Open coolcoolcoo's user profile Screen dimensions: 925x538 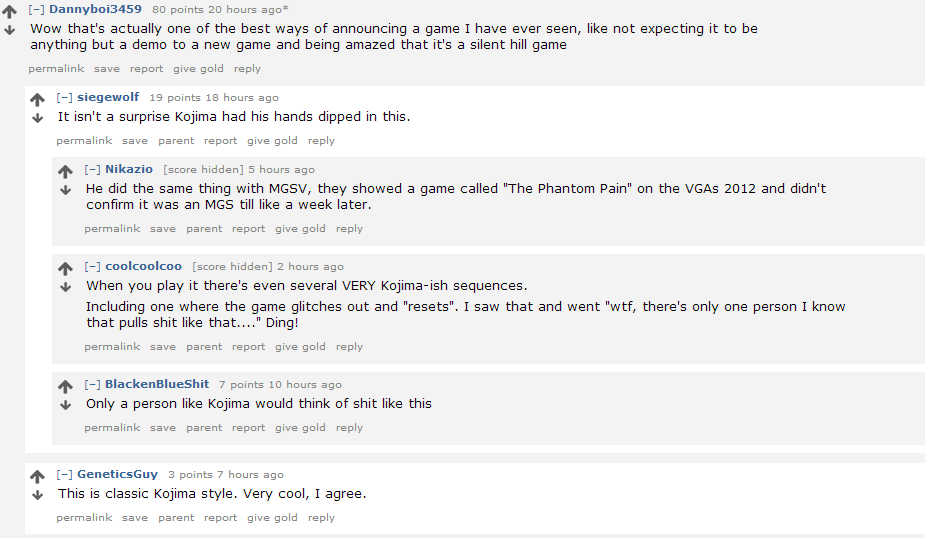click(143, 266)
